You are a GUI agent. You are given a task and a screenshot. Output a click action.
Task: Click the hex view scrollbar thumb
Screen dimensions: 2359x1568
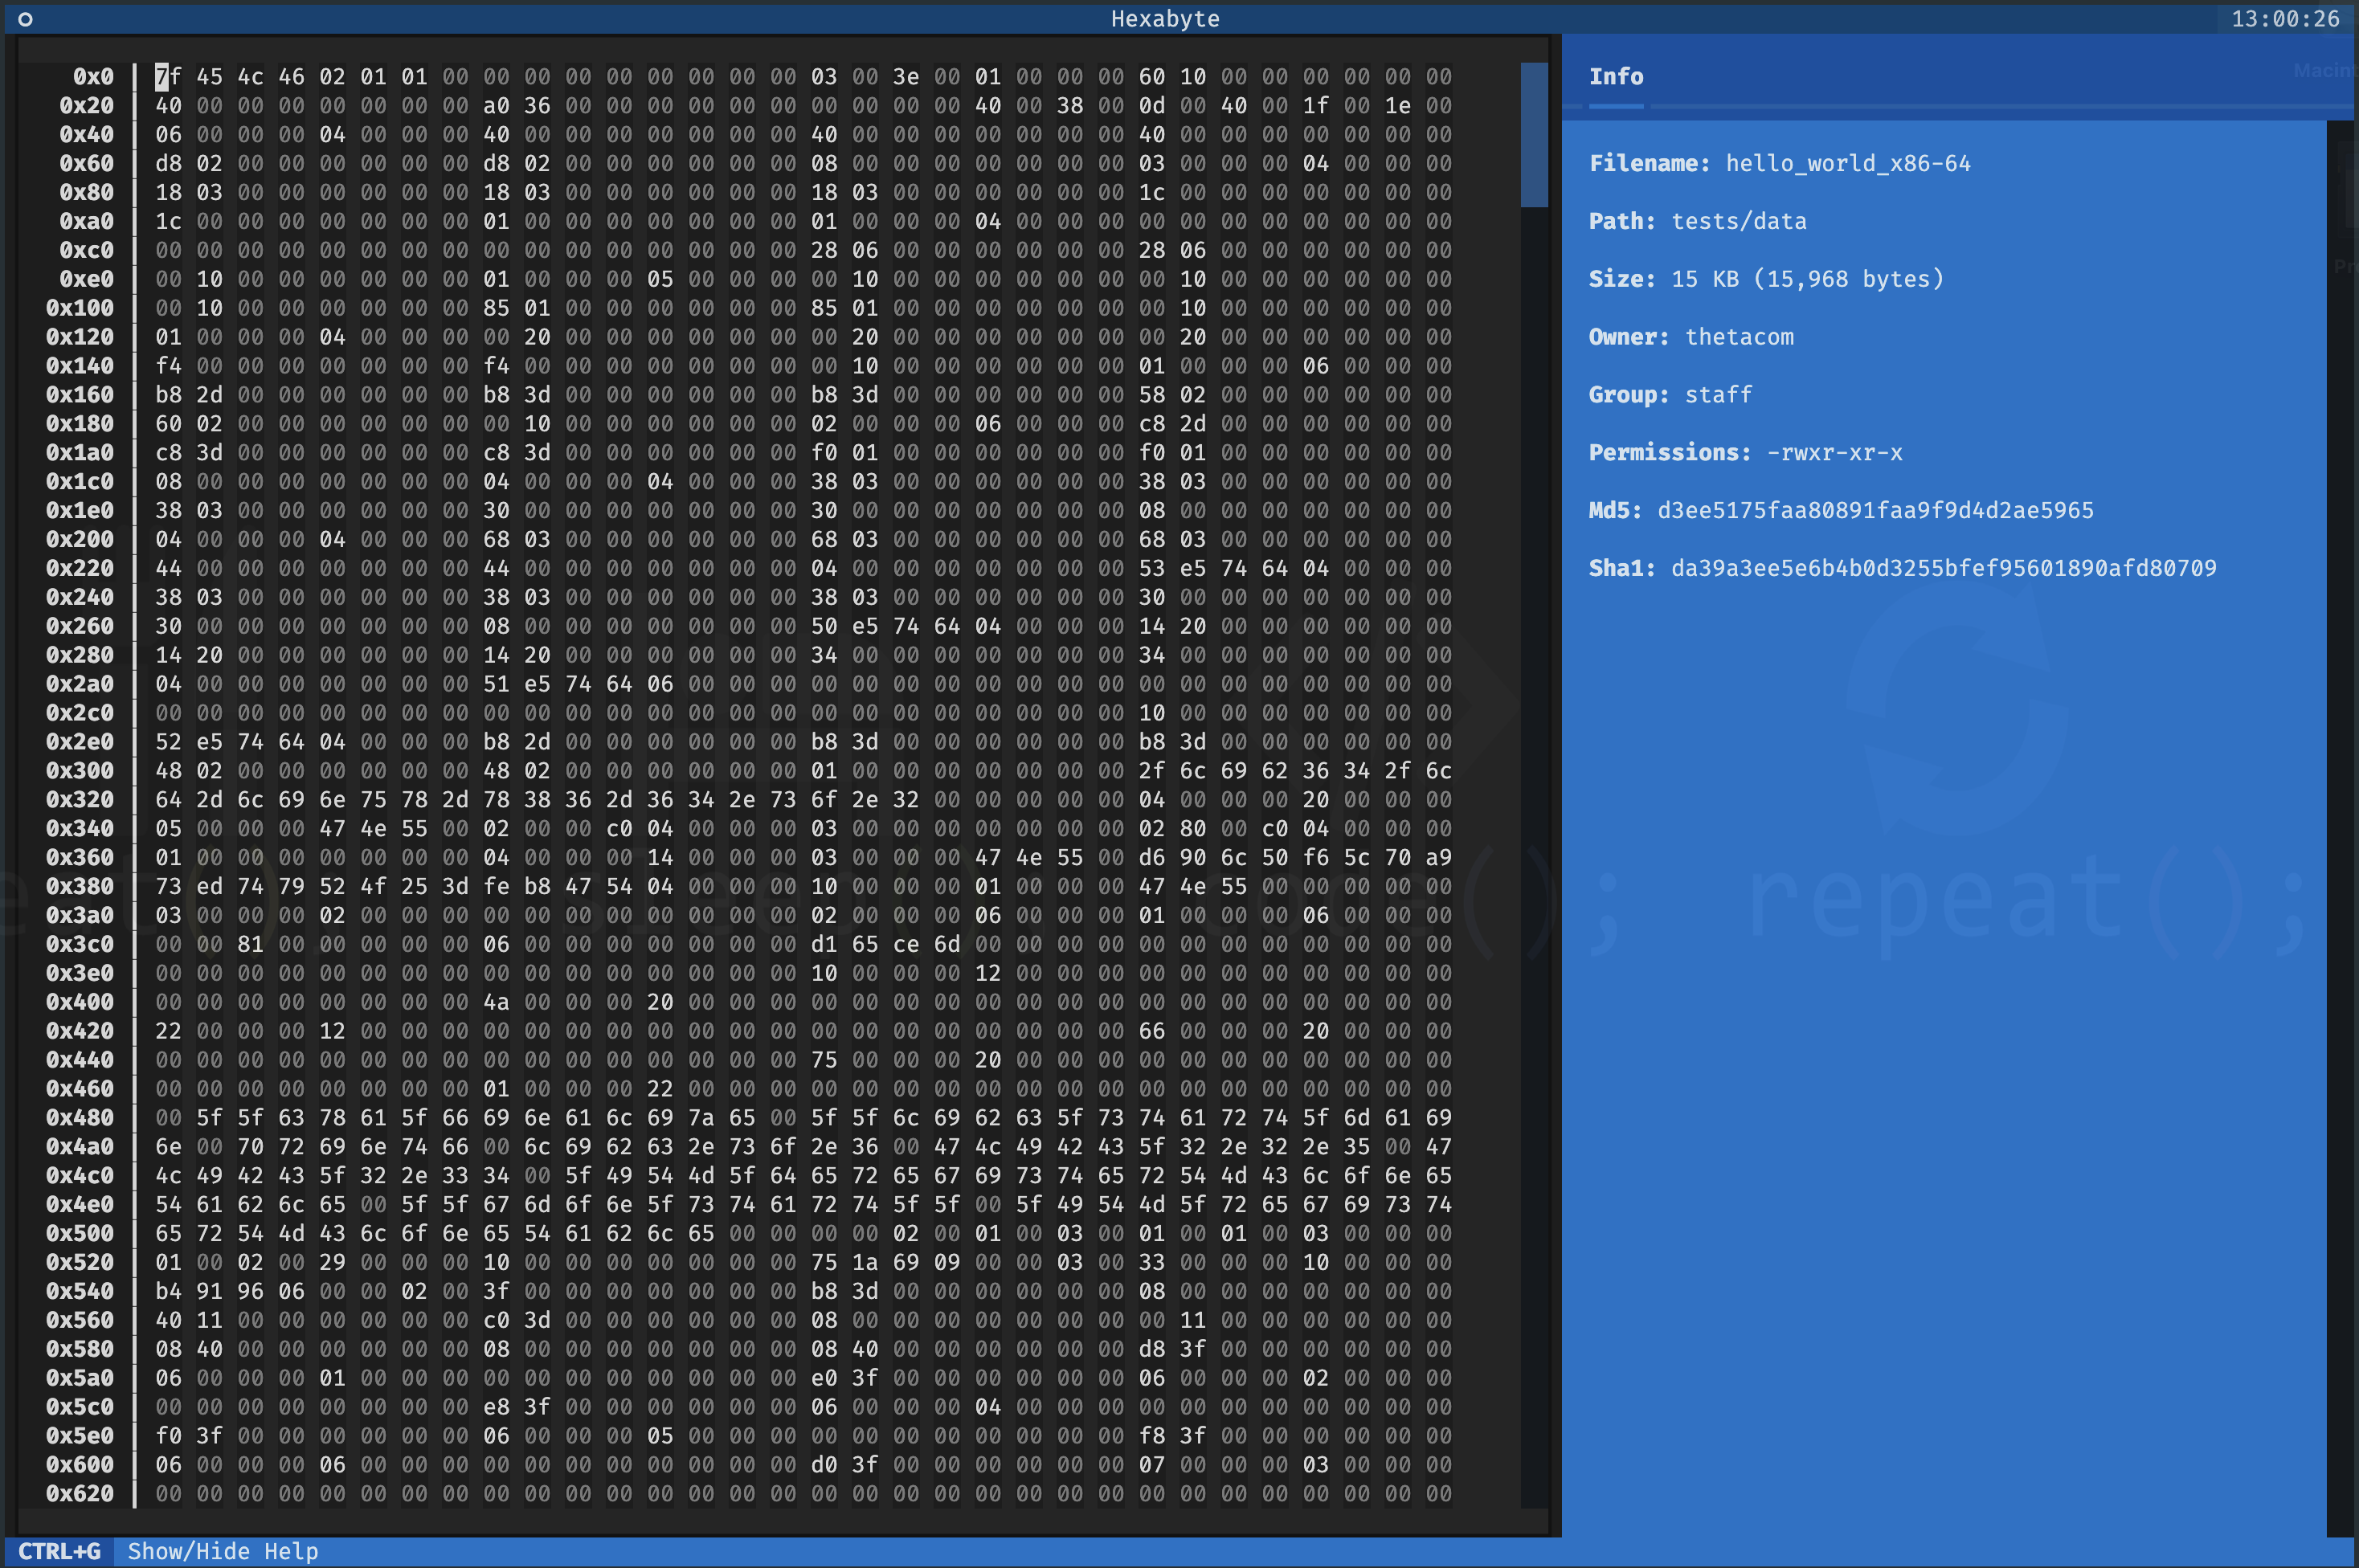point(1533,135)
